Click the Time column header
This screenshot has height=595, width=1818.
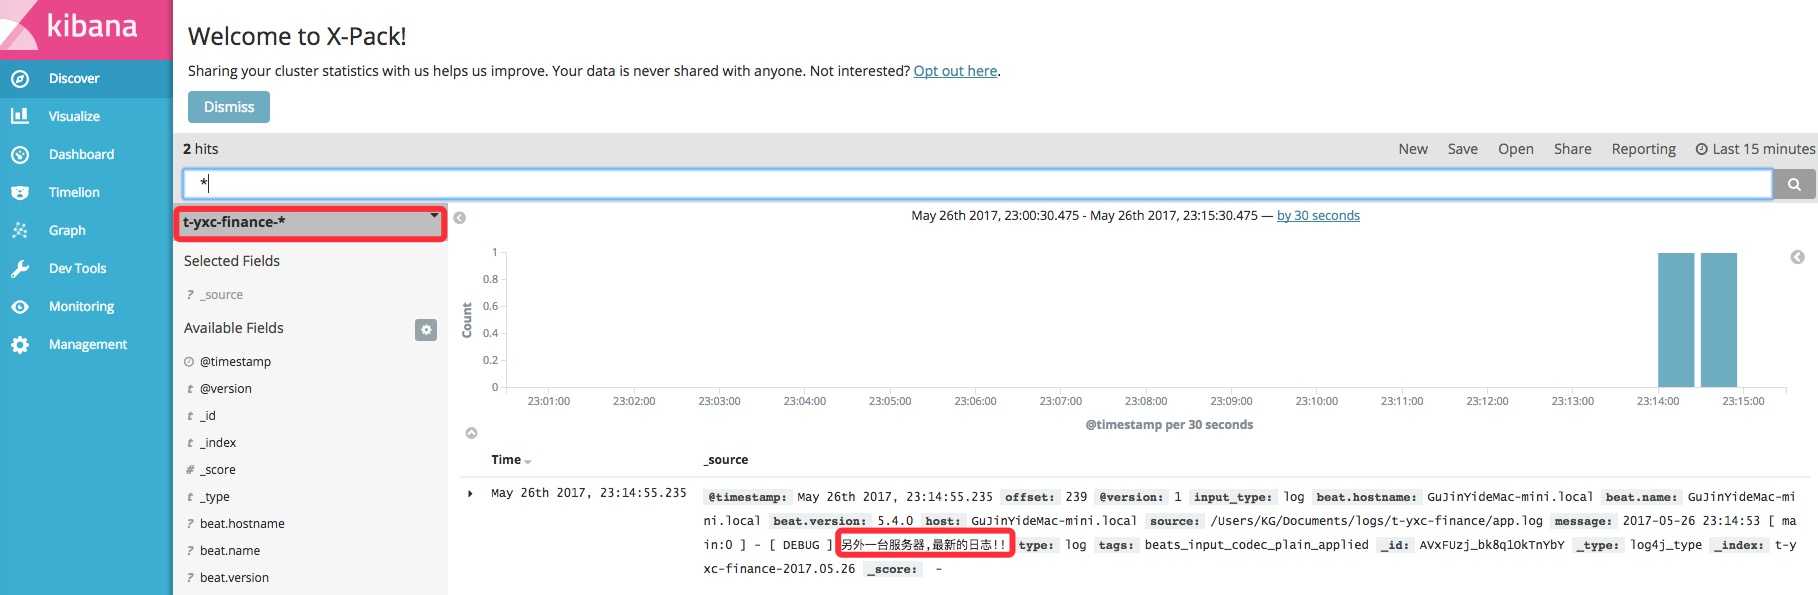pyautogui.click(x=506, y=460)
